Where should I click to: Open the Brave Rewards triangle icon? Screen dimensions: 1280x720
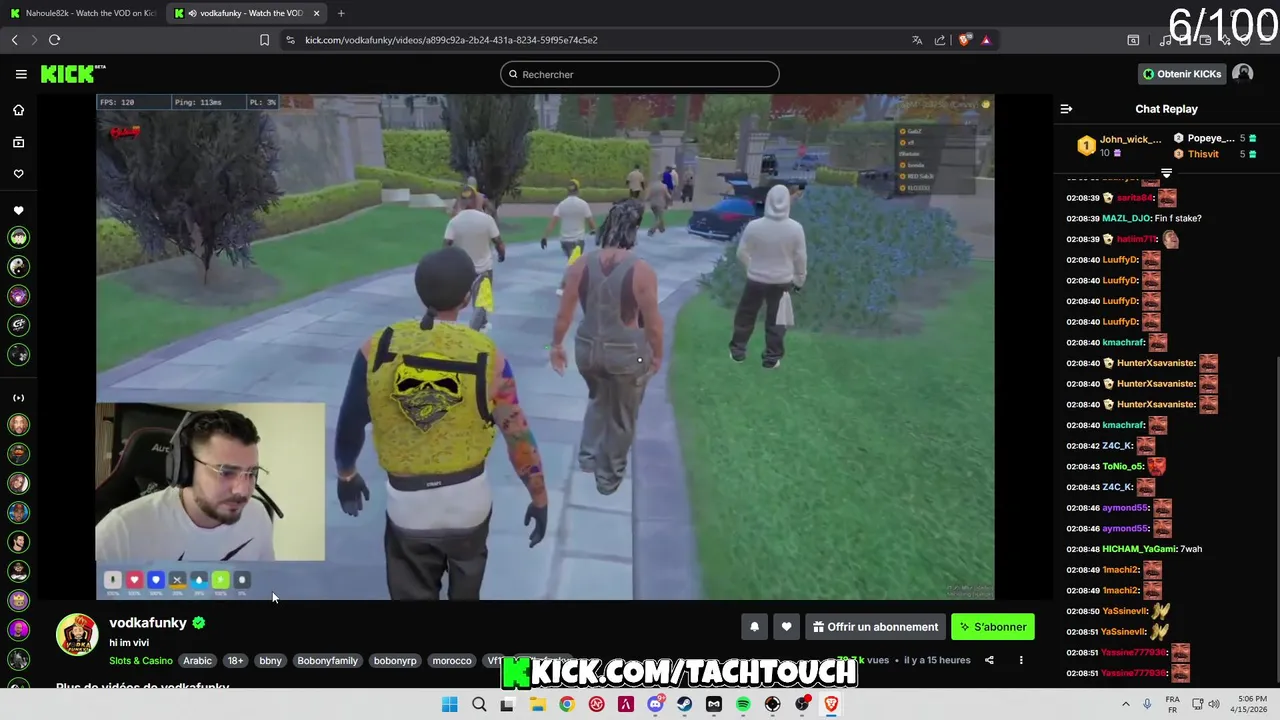point(986,40)
